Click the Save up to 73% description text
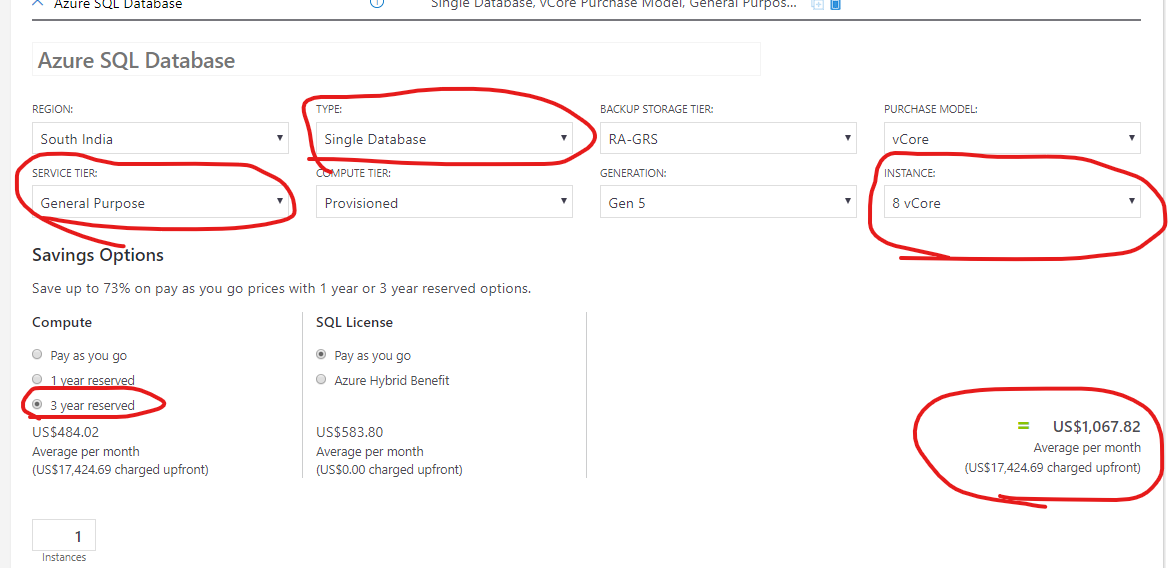 click(x=282, y=288)
